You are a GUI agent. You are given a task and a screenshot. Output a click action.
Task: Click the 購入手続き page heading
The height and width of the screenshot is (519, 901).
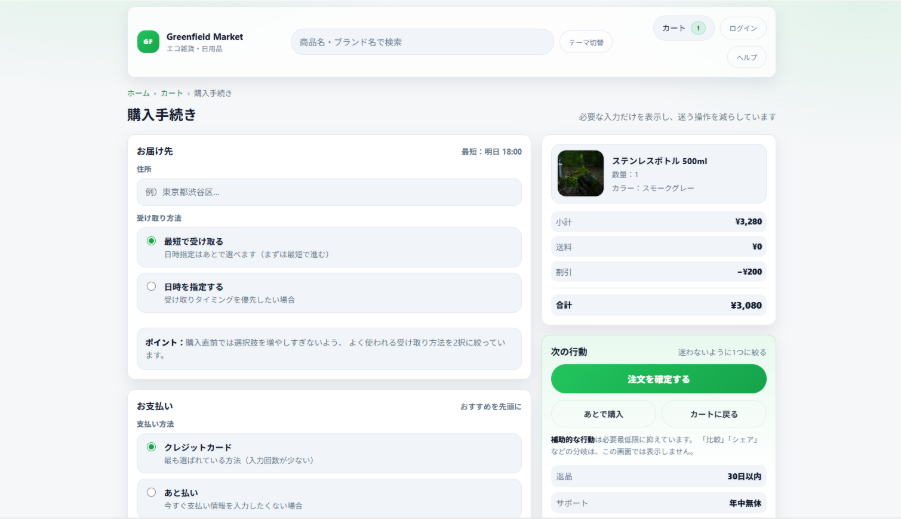[x=161, y=115]
